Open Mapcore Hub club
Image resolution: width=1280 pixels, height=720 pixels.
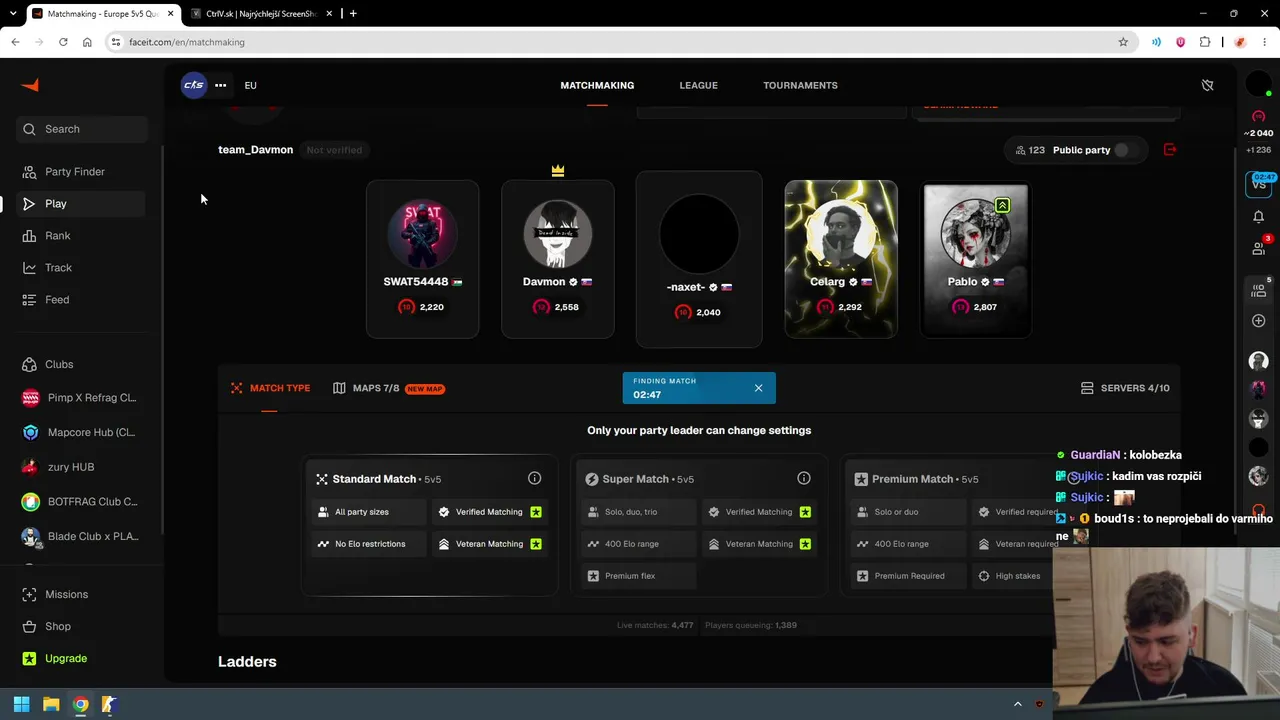tap(82, 432)
